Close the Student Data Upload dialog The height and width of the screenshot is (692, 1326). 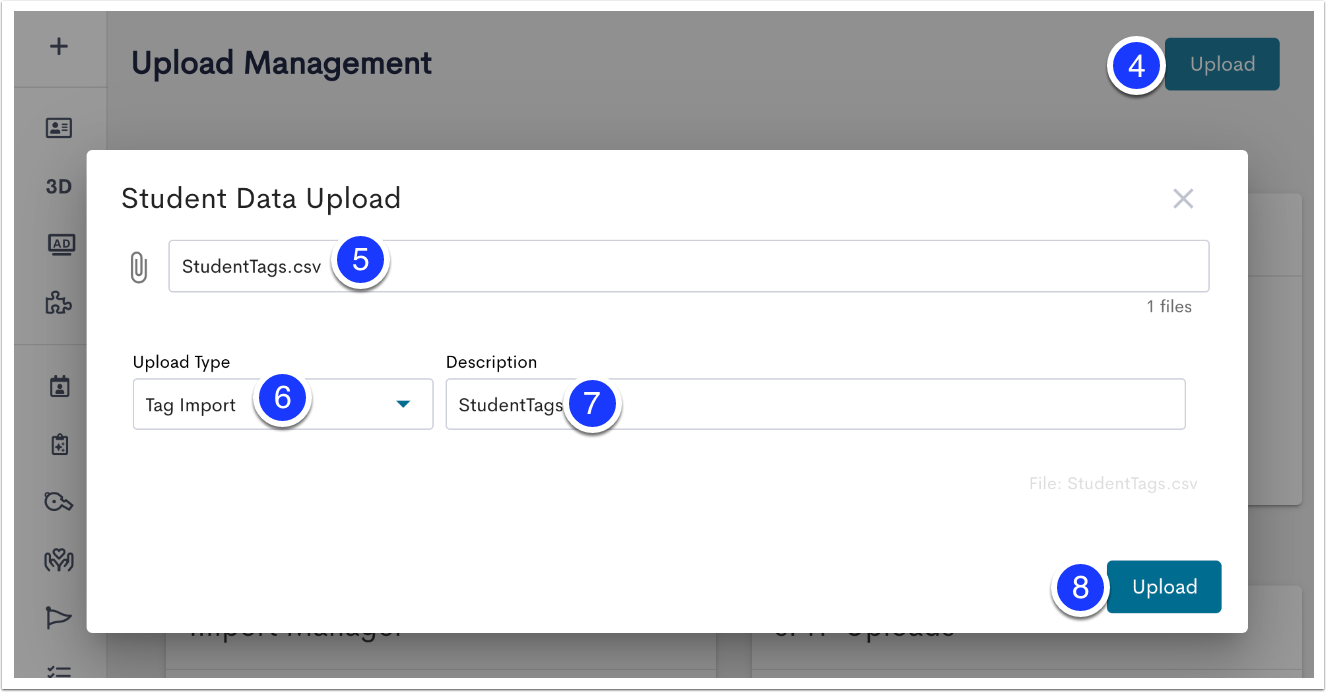pos(1183,199)
